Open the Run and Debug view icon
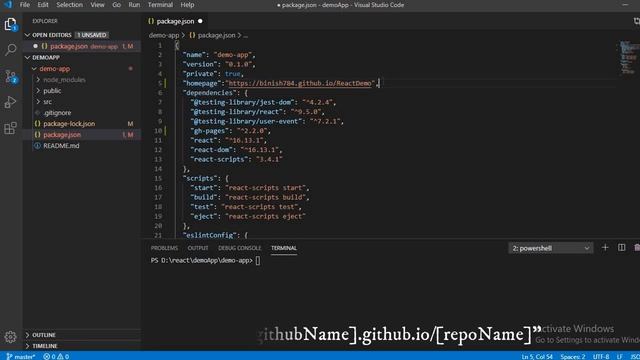This screenshot has height=360, width=640. coord(10,102)
